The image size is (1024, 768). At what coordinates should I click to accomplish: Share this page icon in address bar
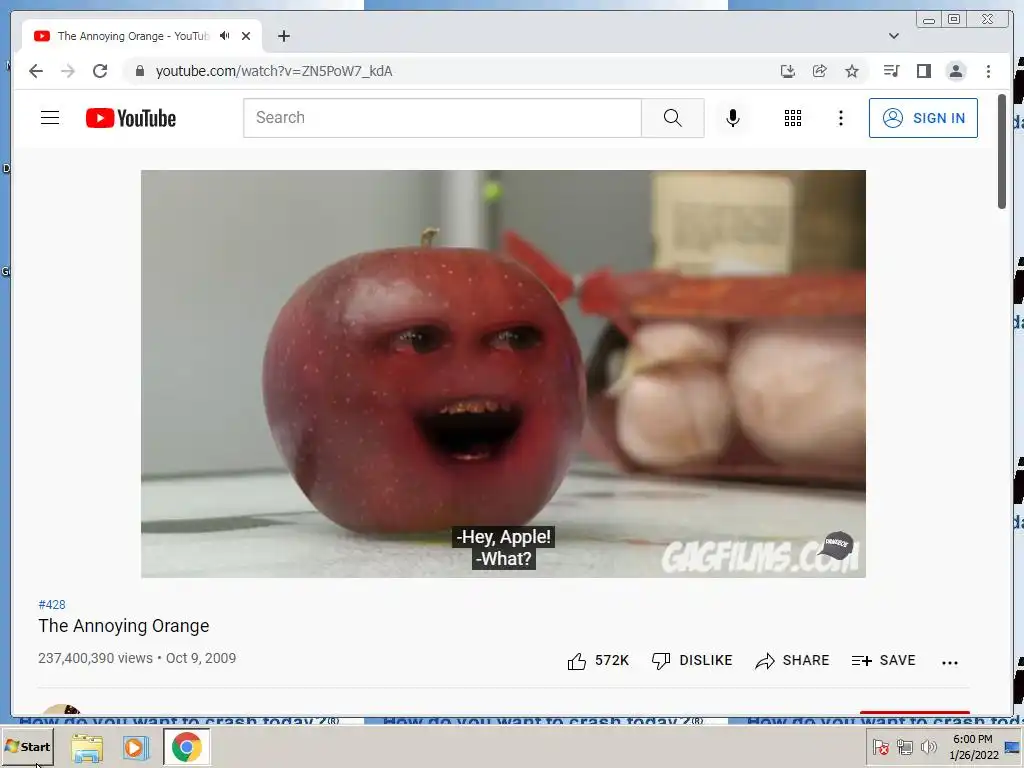(x=820, y=71)
